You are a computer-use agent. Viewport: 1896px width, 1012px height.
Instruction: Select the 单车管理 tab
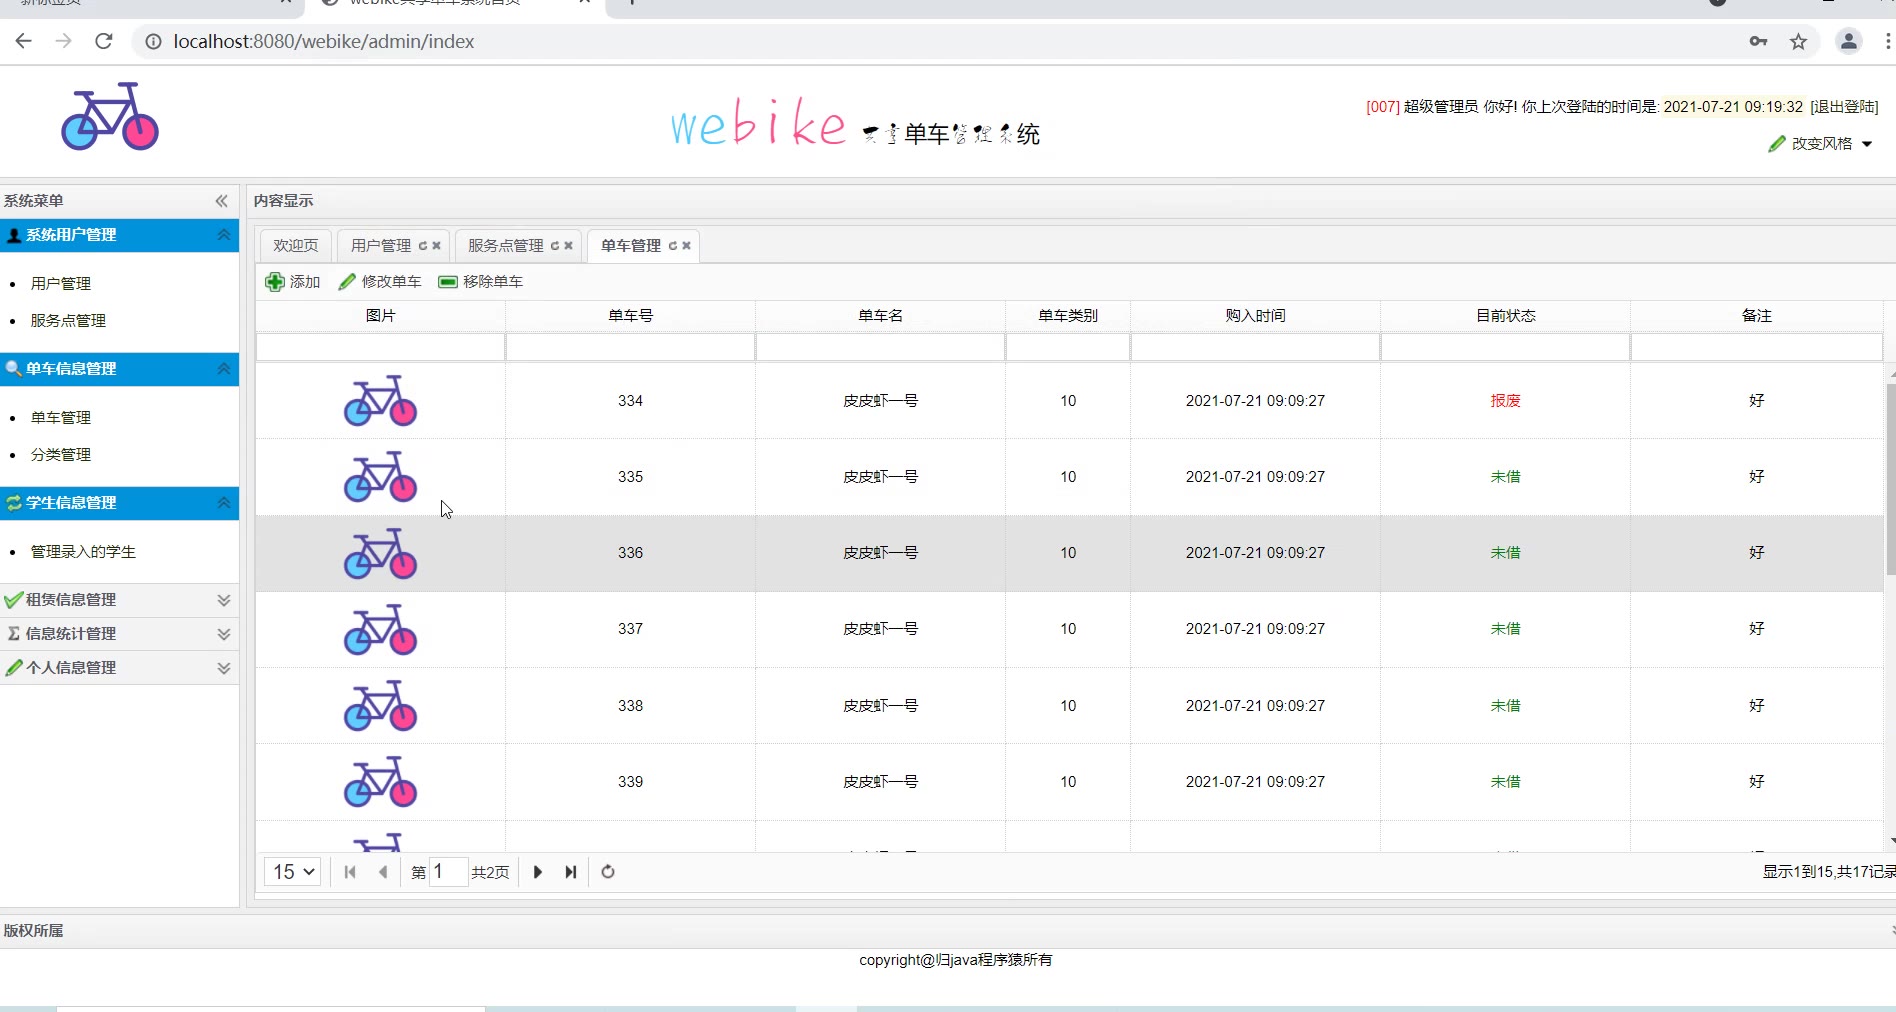tap(631, 246)
